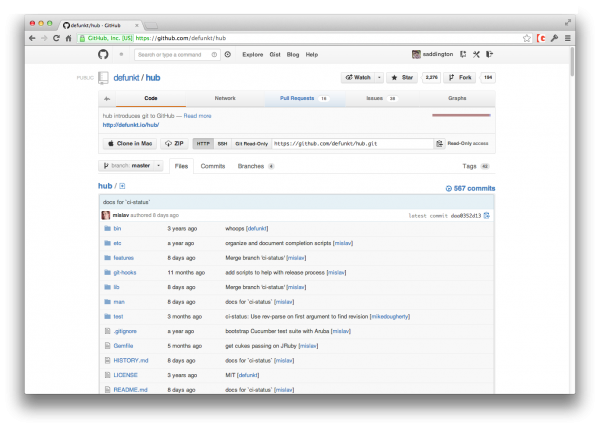The width and height of the screenshot is (600, 428).
Task: Open the Gist link
Action: (275, 55)
